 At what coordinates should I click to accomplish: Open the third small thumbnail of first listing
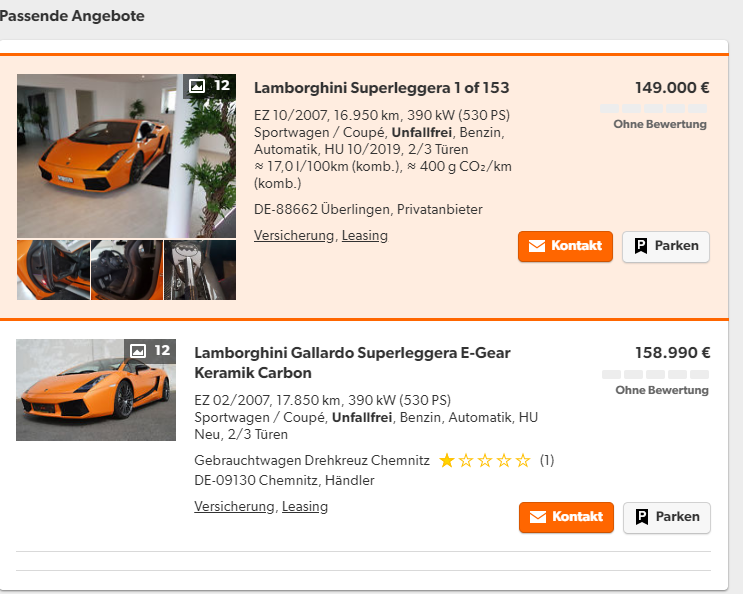click(x=200, y=270)
